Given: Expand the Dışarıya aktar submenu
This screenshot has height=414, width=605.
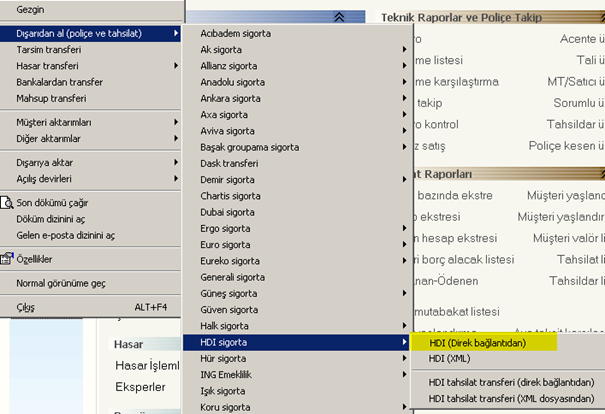Looking at the screenshot, I should [176, 162].
